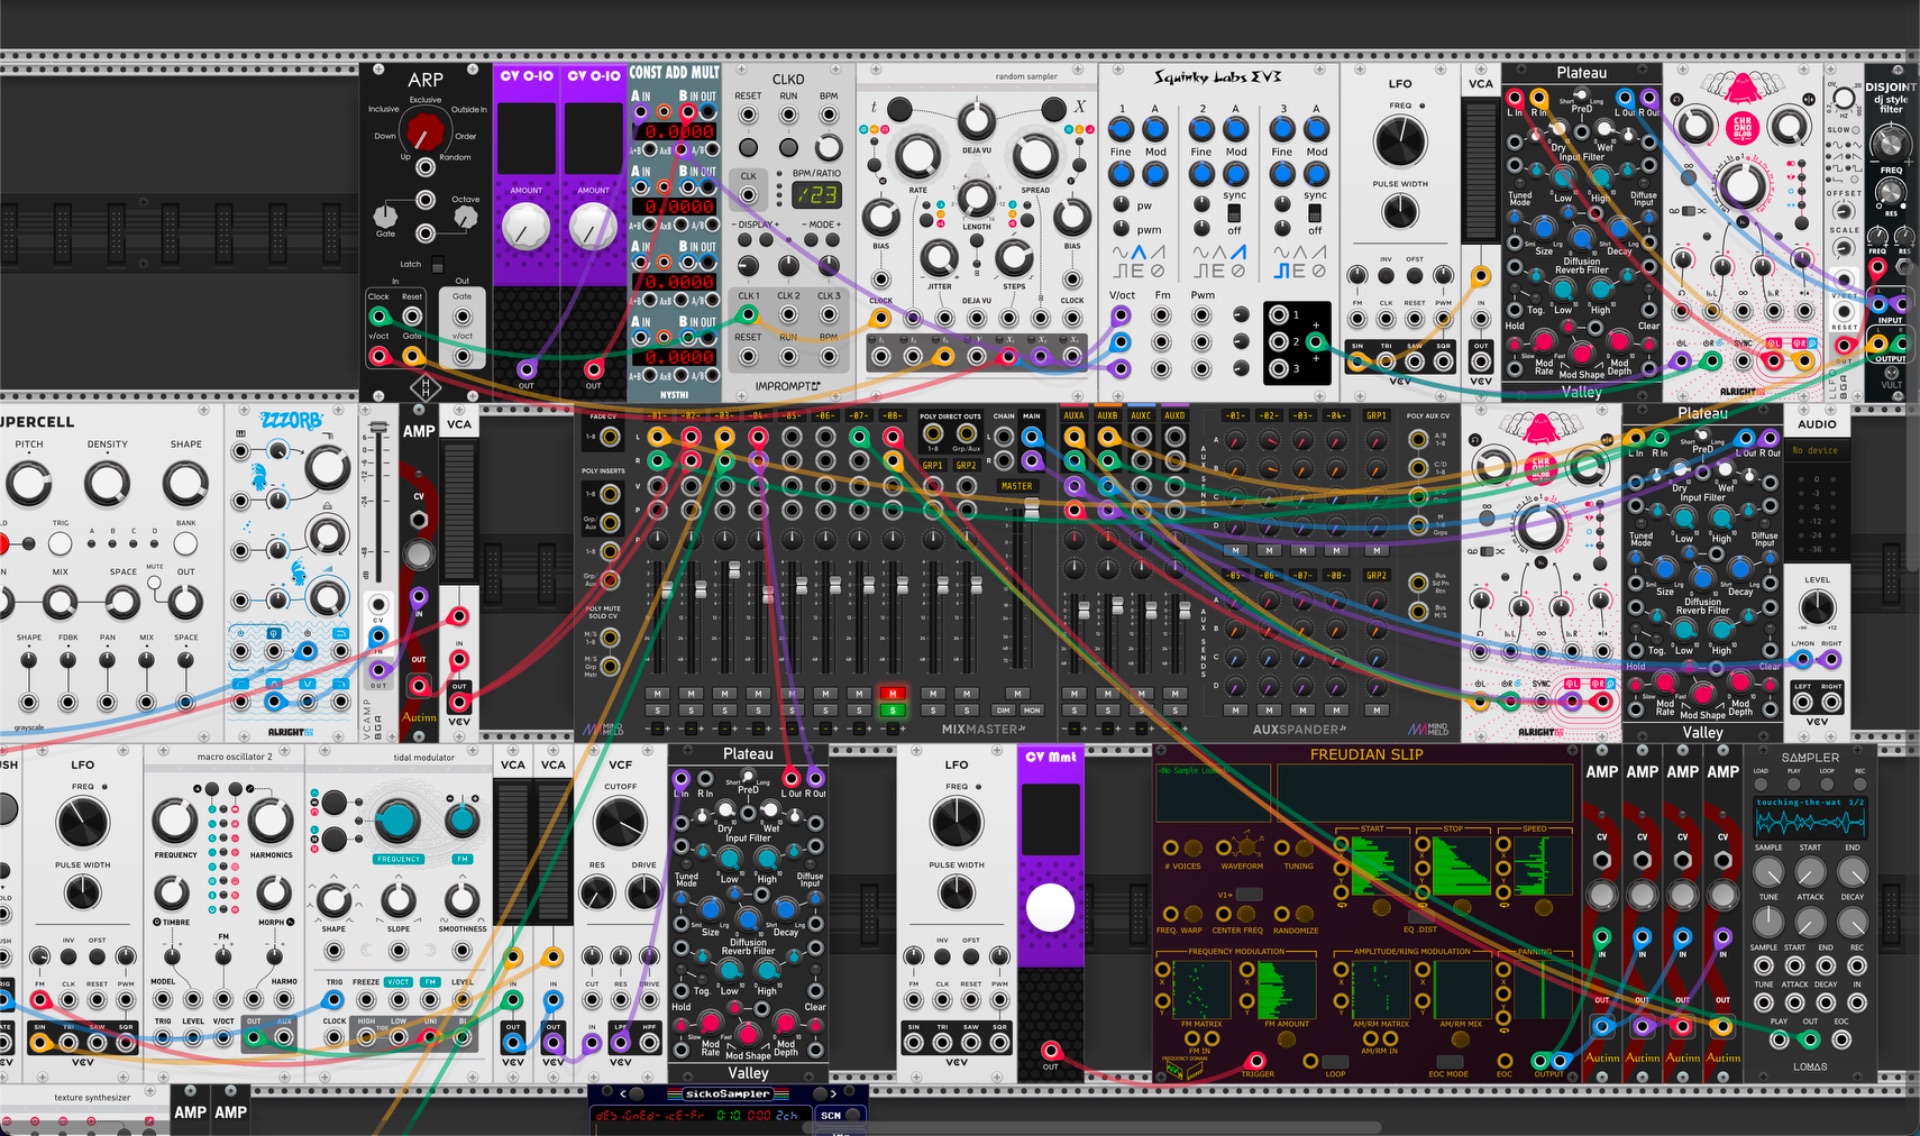Click the LENGTH knob on random sampler
The width and height of the screenshot is (1920, 1136).
tap(977, 198)
